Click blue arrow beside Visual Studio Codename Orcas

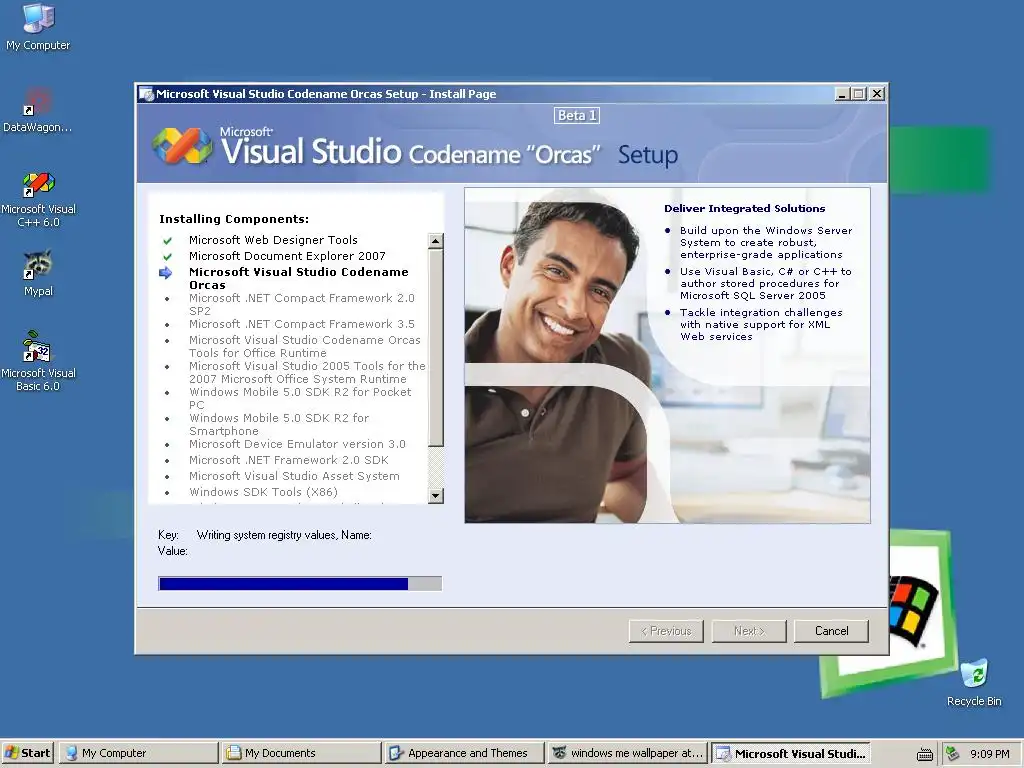pos(166,273)
